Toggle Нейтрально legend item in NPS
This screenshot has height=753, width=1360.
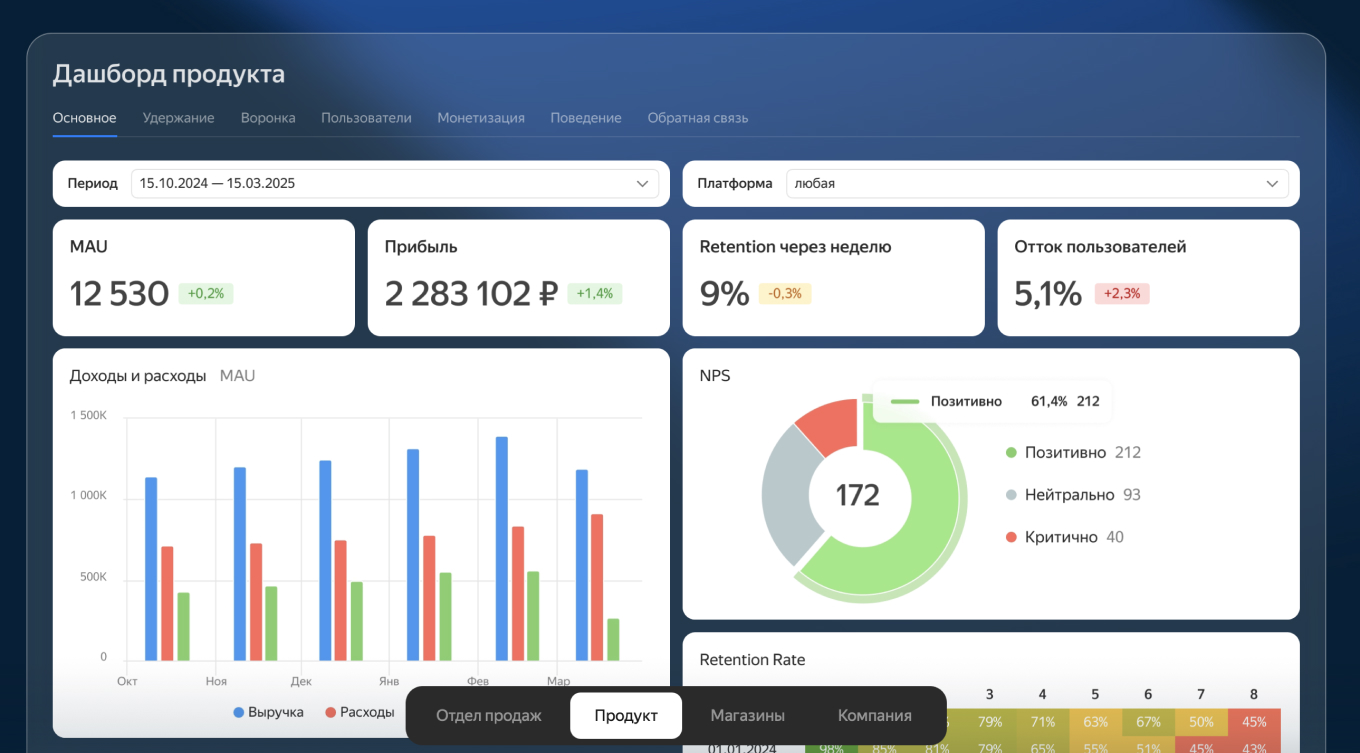pyautogui.click(x=1073, y=495)
